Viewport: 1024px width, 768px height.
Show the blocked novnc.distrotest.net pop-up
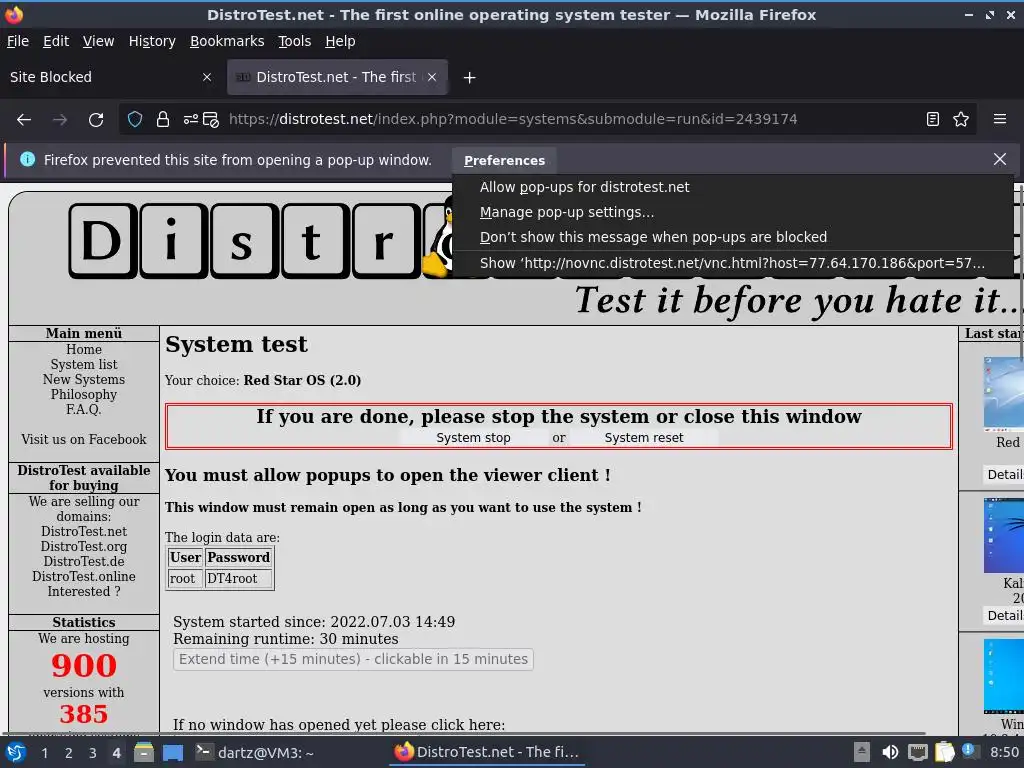click(x=733, y=263)
